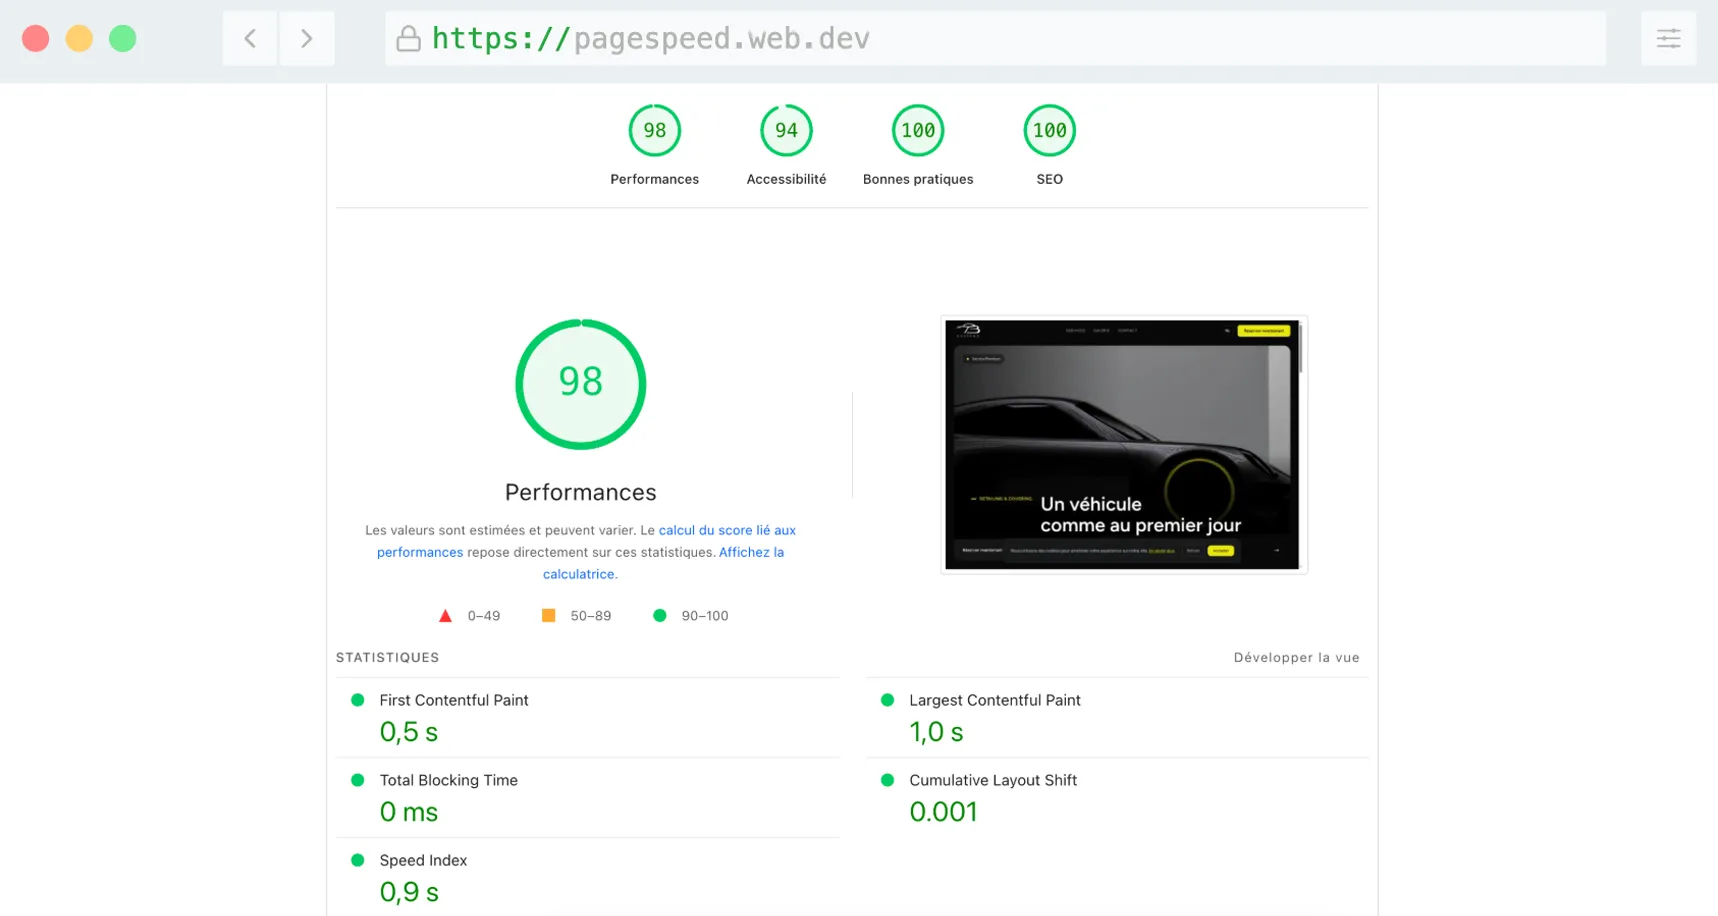Click the lock icon in the address bar
Viewport: 1718px width, 916px height.
[x=409, y=38]
